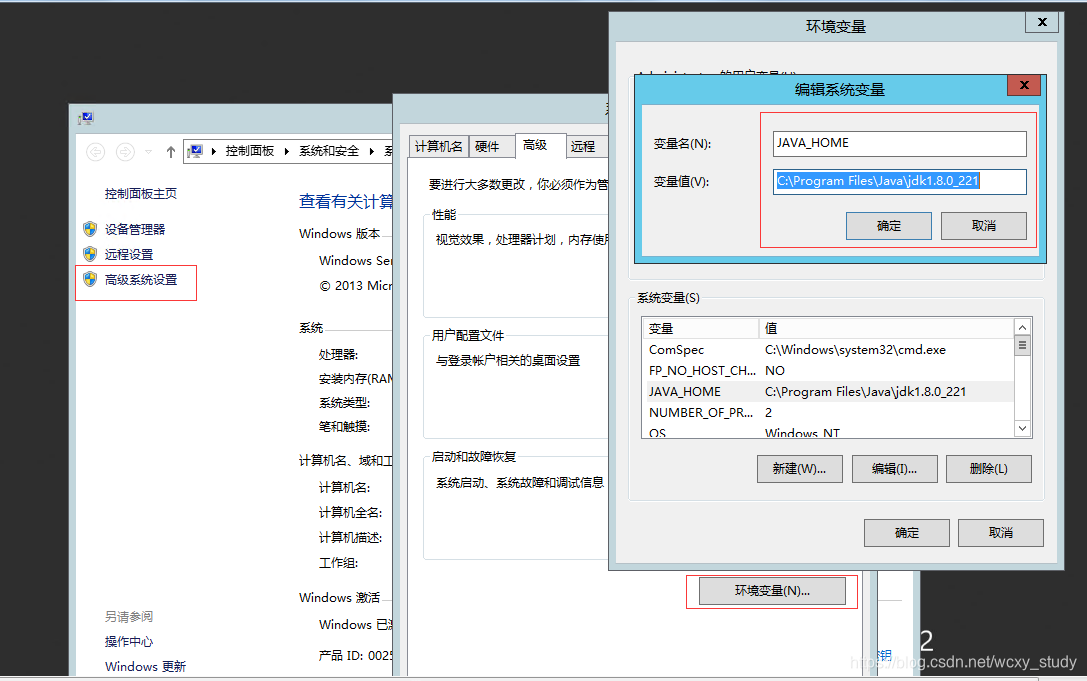Select 系统和安全 in the address breadcrumb
This screenshot has width=1087, height=681.
[x=329, y=151]
